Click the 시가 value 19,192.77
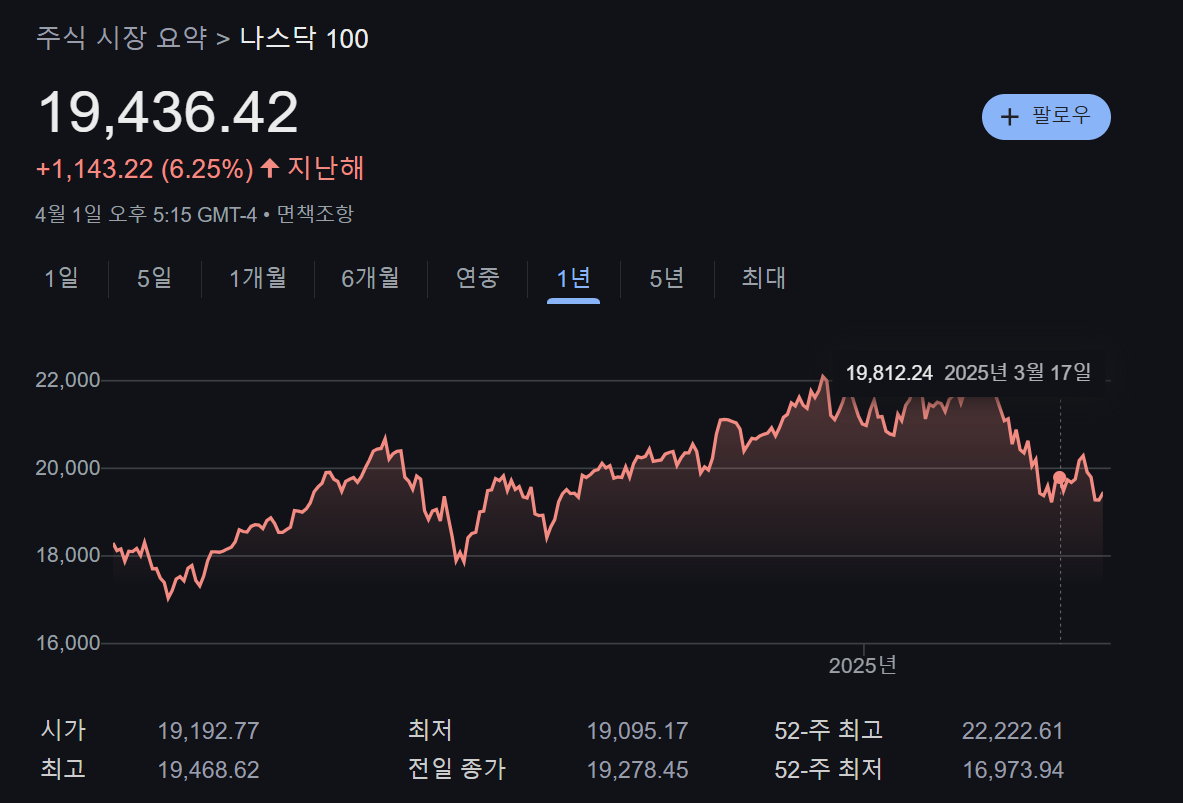 click(208, 731)
